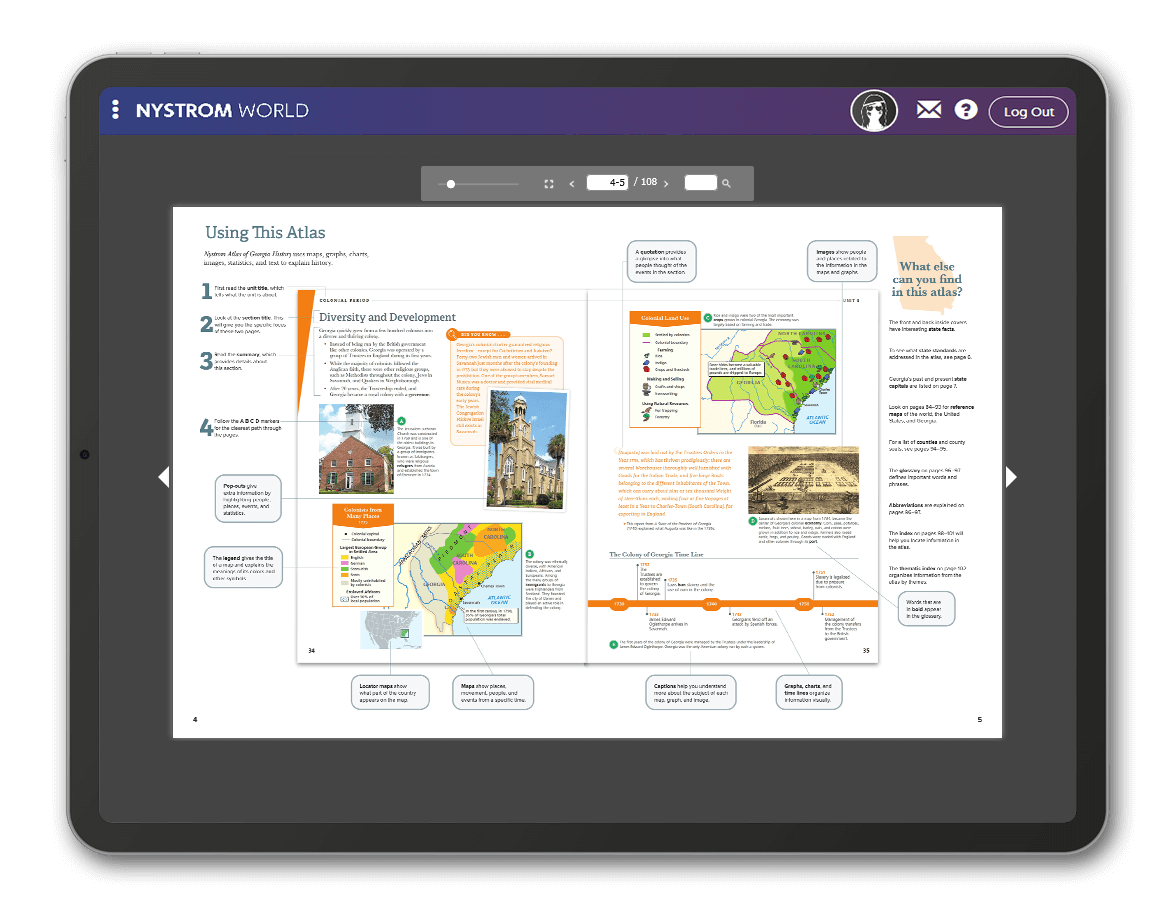1171x904 pixels.
Task: Click the Log Out button
Action: coord(1028,111)
